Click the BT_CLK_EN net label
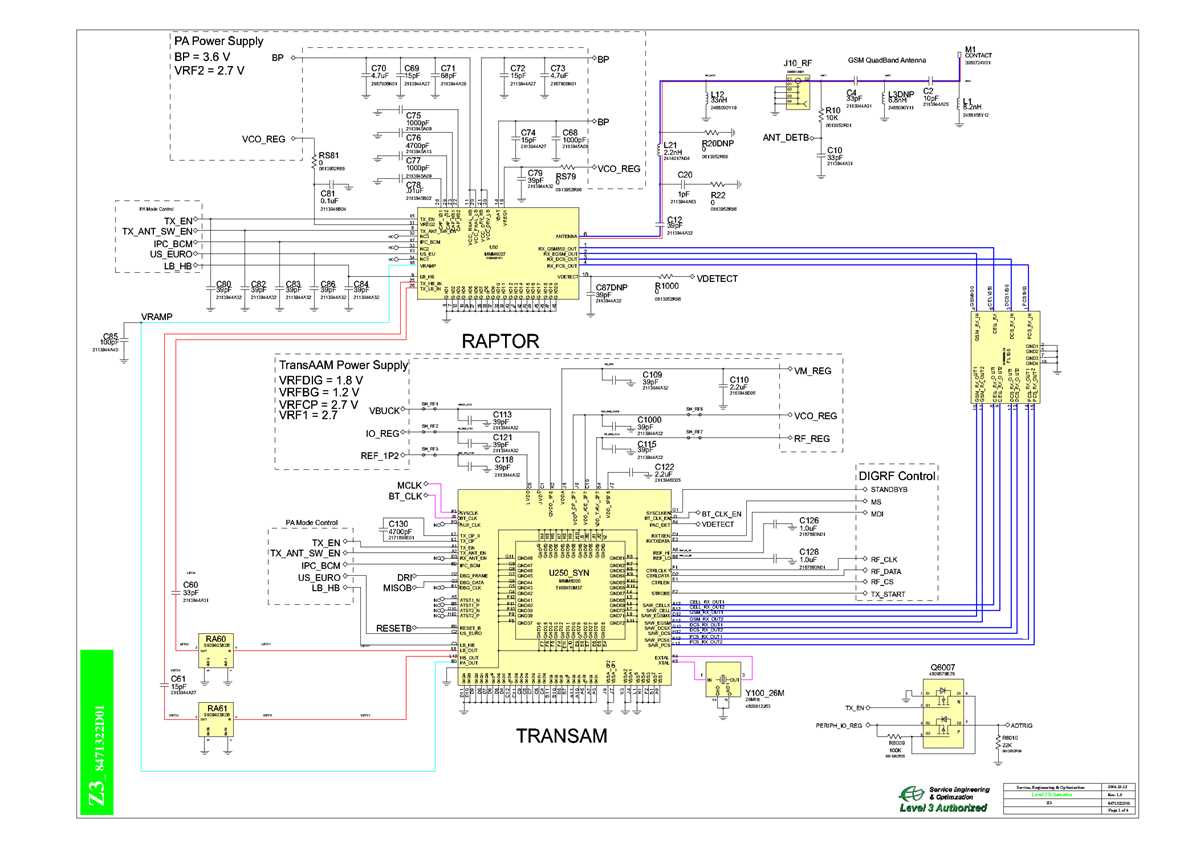This screenshot has height=848, width=1200. (x=722, y=513)
